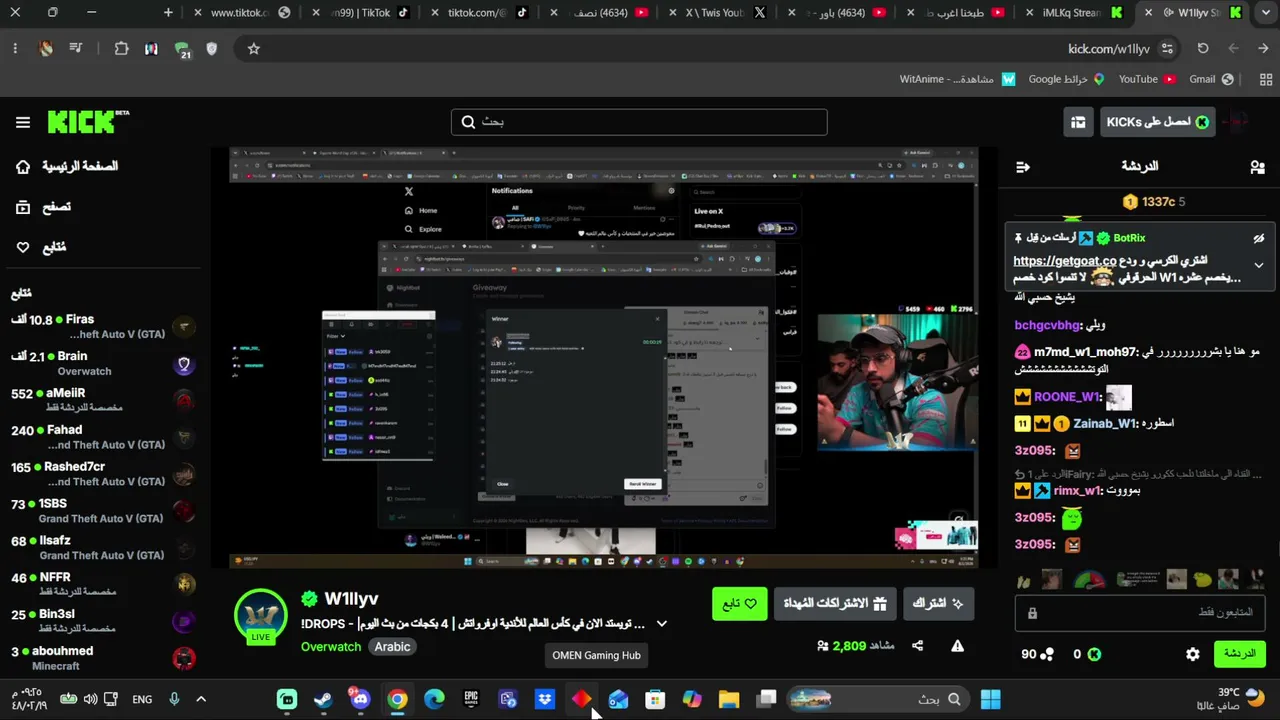The width and height of the screenshot is (1280, 720).
Task: Open the browser extensions puzzle icon
Action: pos(121,48)
